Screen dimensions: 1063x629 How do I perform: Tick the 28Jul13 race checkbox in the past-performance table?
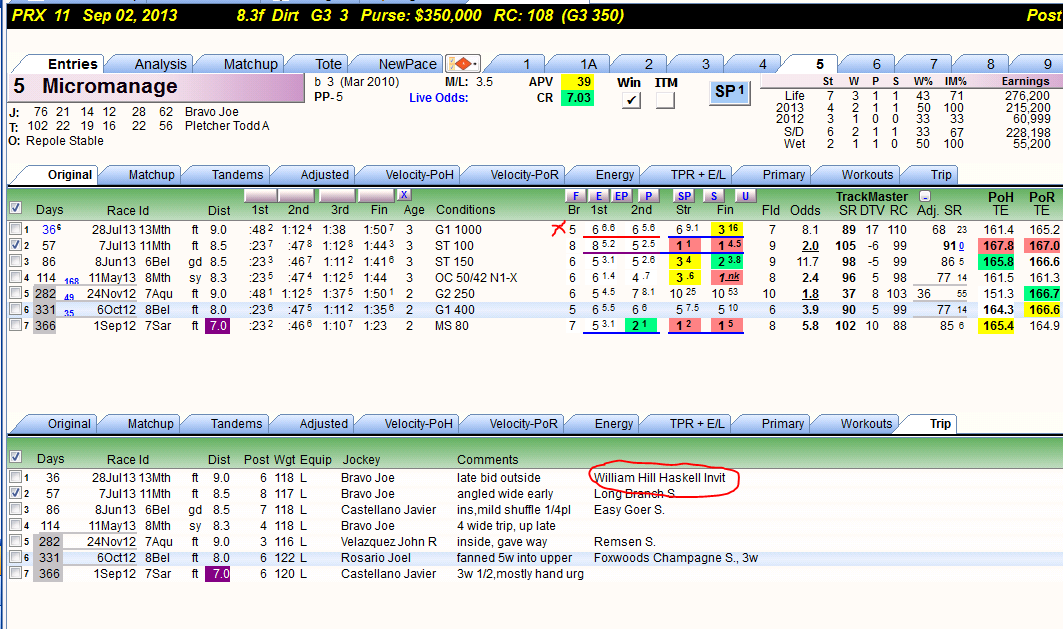pos(16,229)
